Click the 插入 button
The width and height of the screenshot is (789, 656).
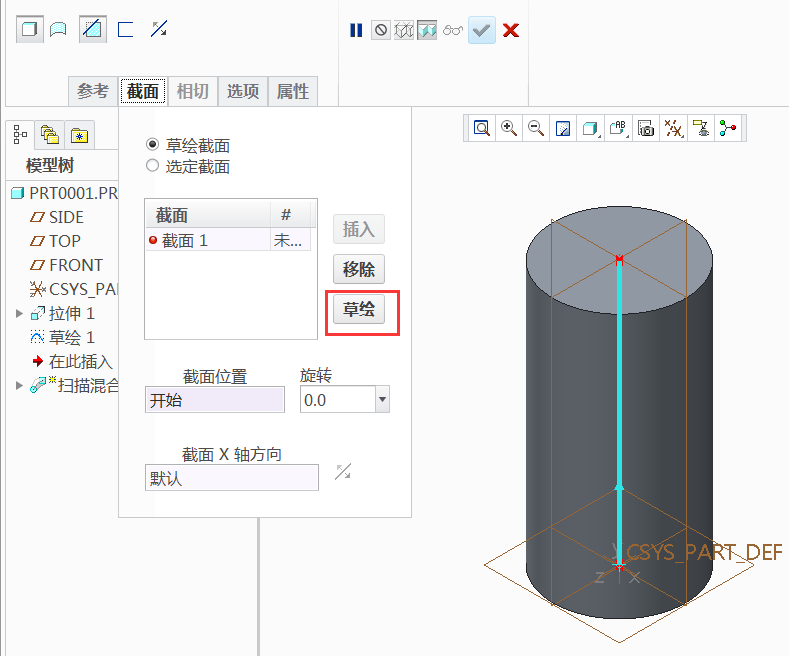coord(359,229)
